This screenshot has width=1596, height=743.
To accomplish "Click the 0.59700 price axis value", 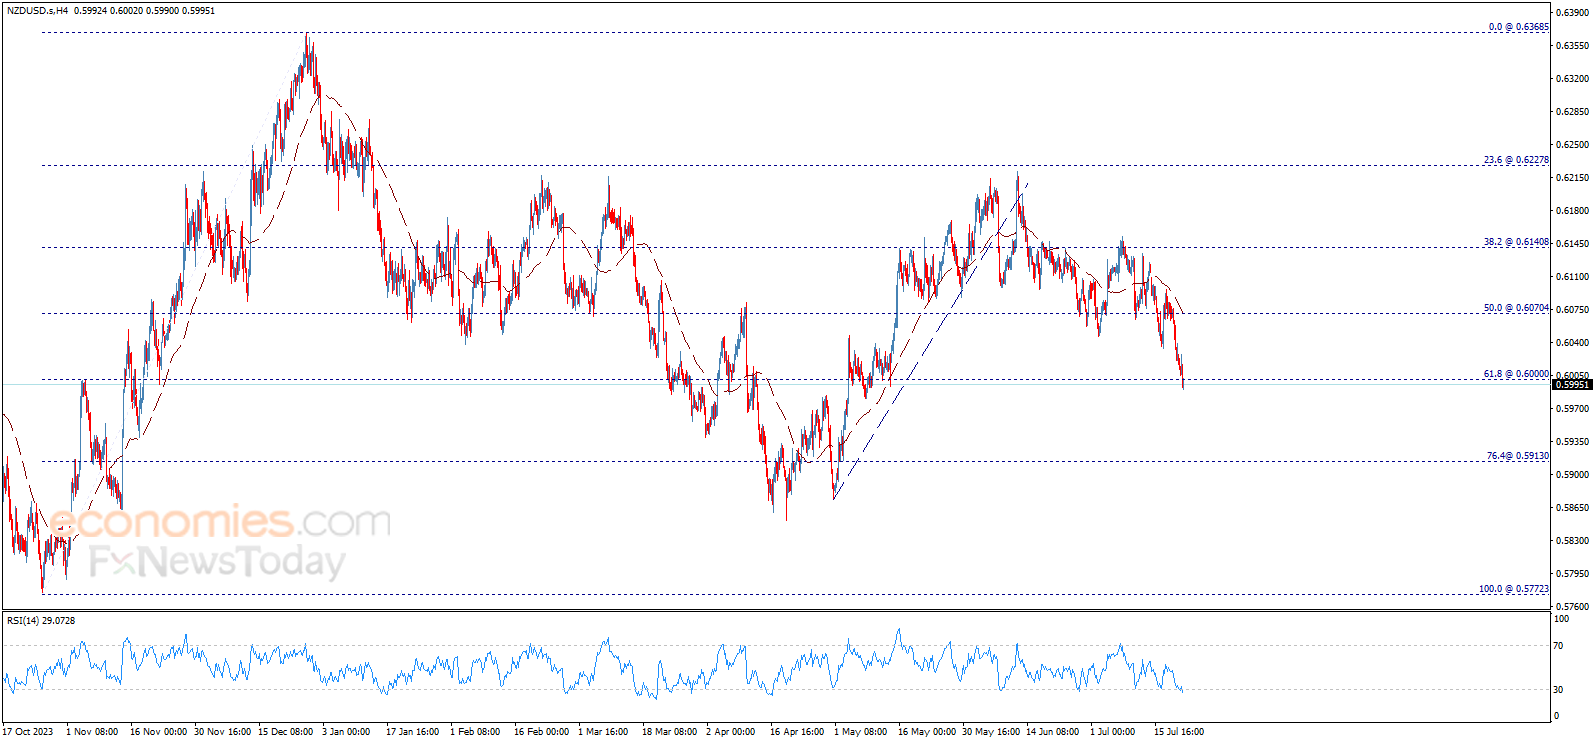I will pos(1573,408).
